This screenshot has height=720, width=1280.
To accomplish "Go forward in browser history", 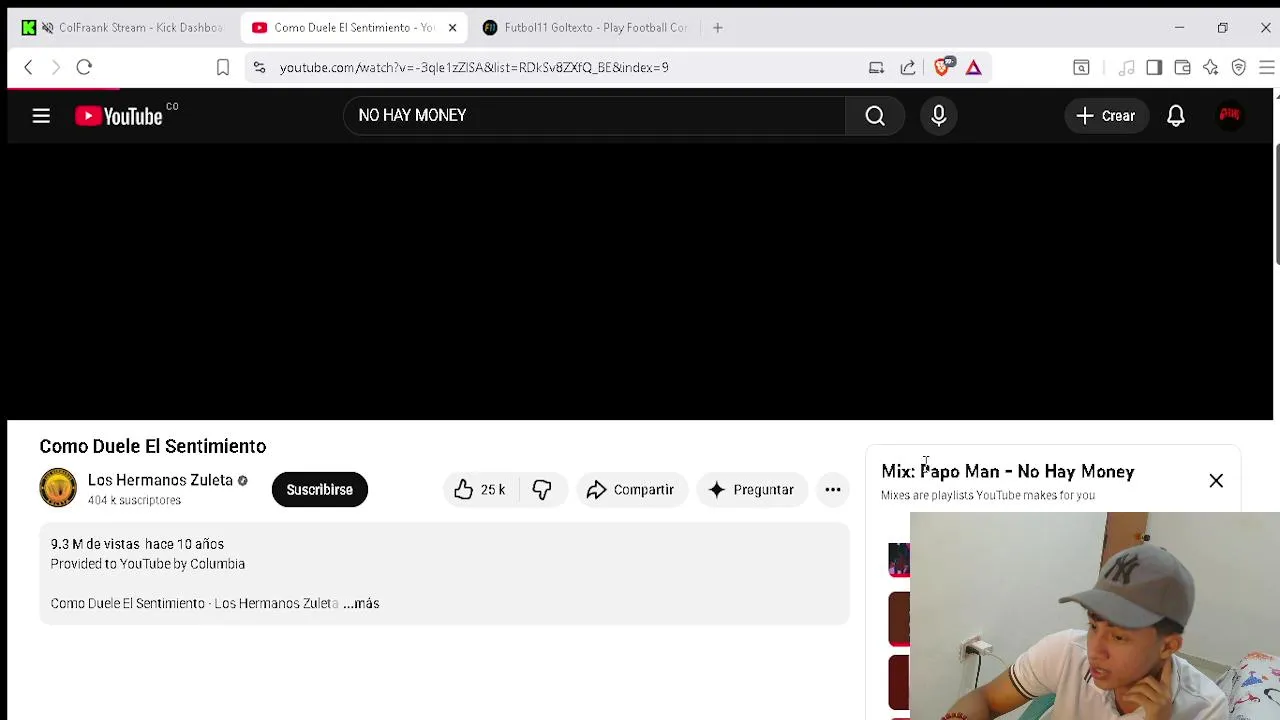I will (56, 68).
